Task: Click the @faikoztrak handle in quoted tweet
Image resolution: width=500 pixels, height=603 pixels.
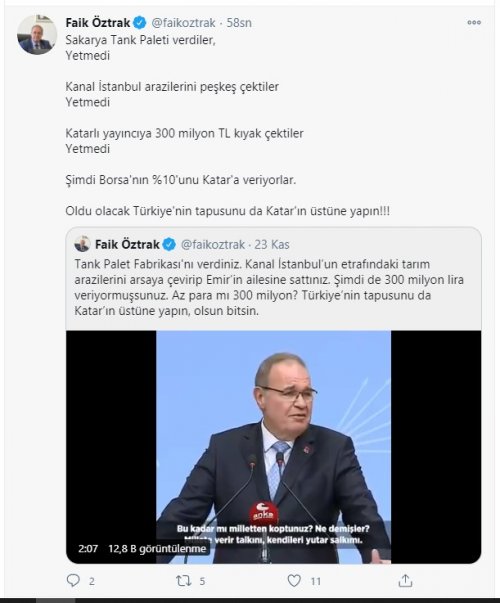Action: point(213,245)
